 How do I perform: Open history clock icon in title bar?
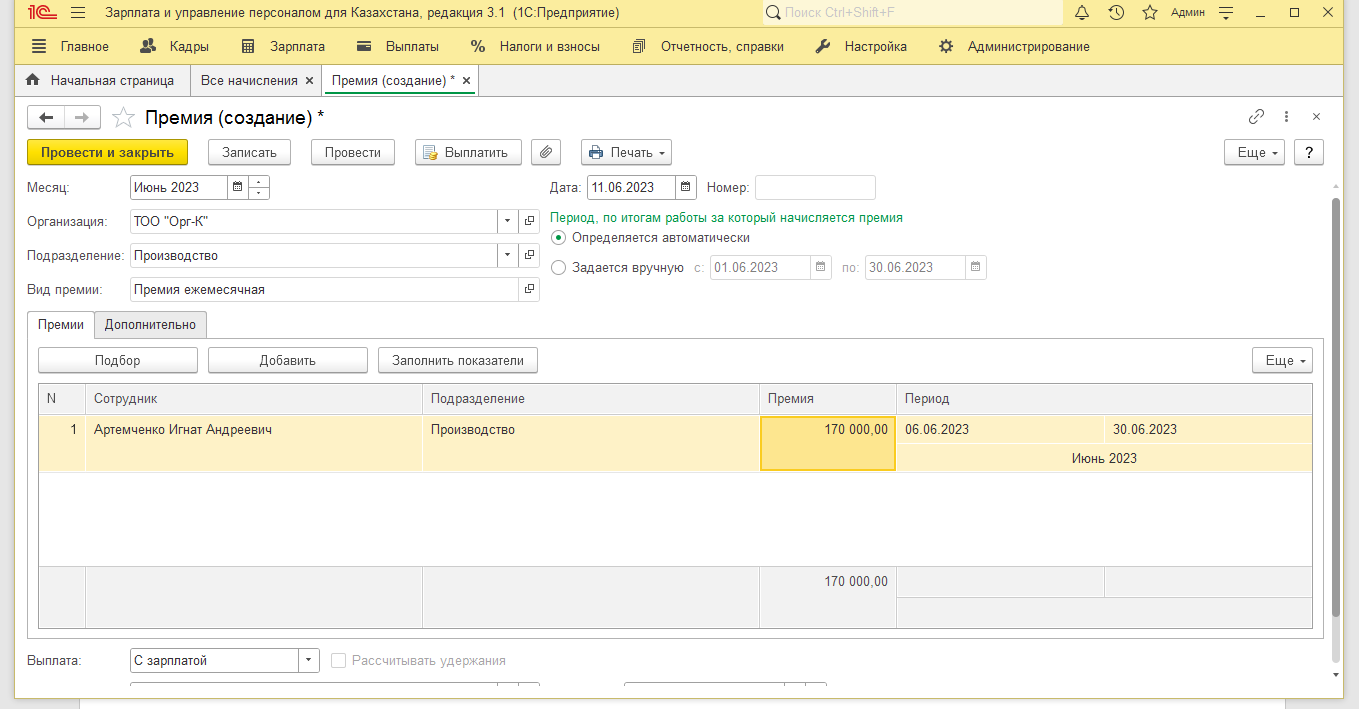pos(1116,13)
